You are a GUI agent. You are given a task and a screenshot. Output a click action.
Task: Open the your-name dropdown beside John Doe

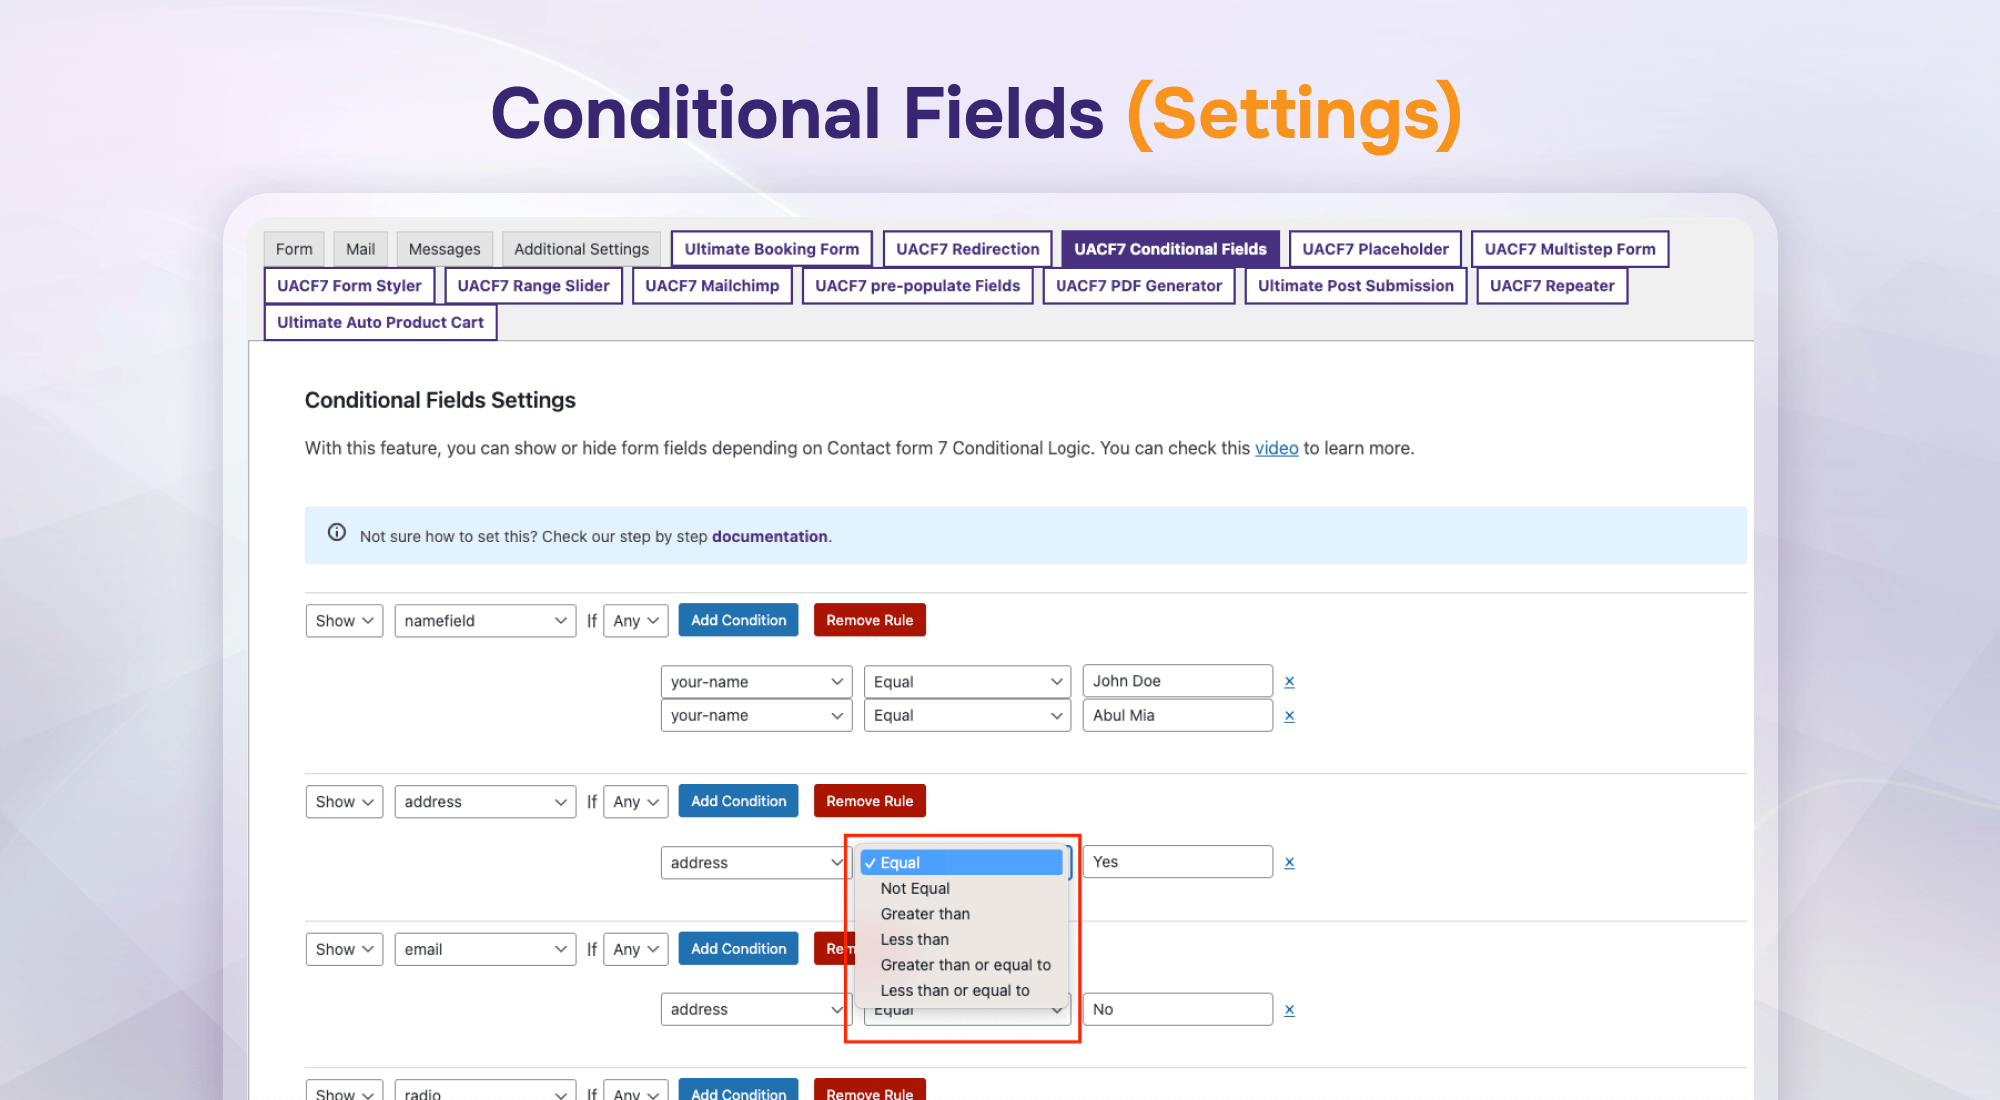[756, 682]
